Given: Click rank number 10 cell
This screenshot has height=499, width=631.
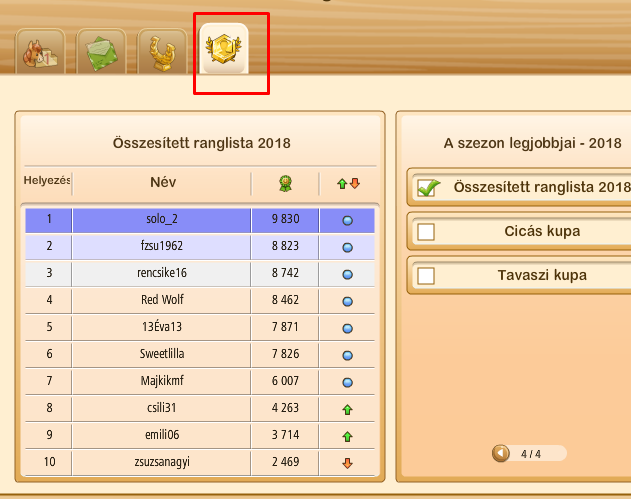Looking at the screenshot, I should (x=49, y=462).
